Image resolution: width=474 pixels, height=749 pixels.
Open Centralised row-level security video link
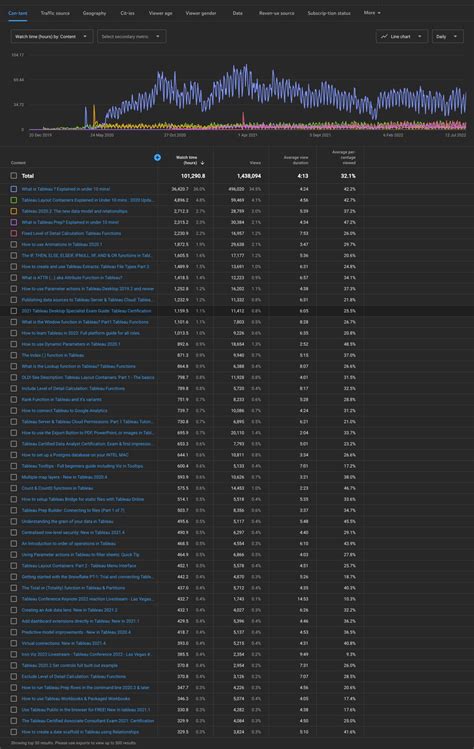(x=73, y=532)
